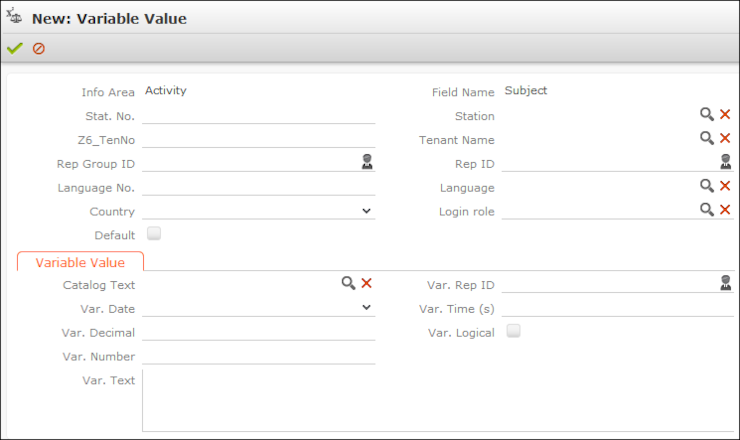Click into the Stat. No. field

(x=258, y=115)
